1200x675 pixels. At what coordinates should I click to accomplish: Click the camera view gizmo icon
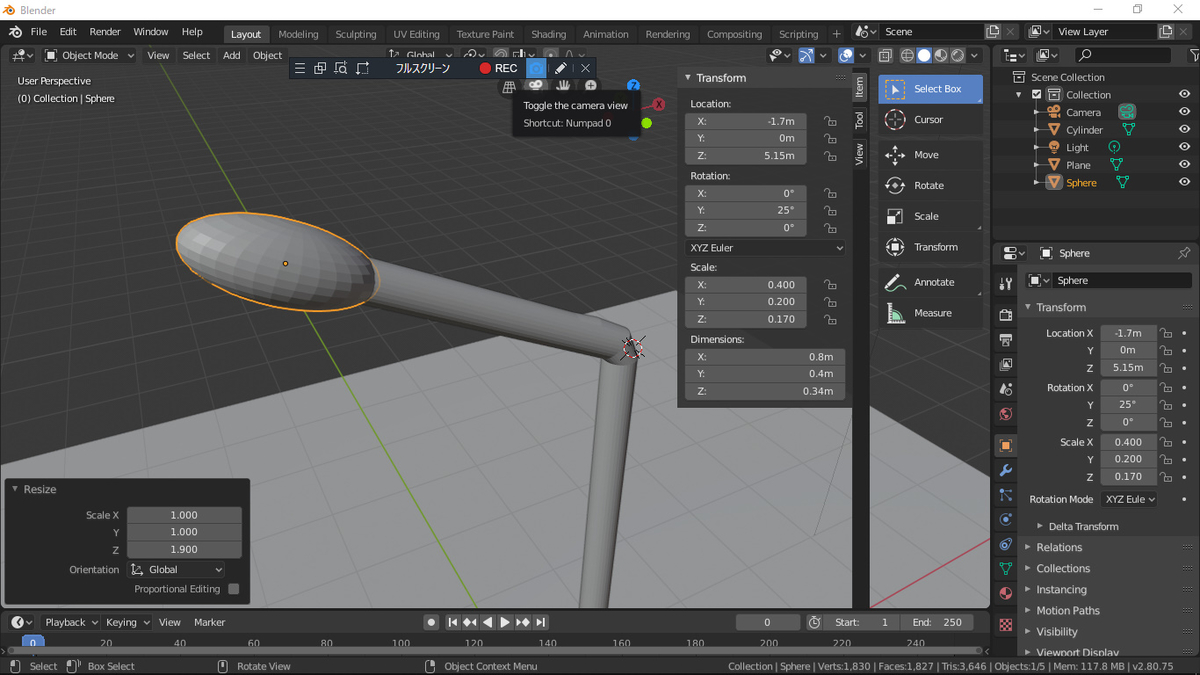(x=536, y=85)
